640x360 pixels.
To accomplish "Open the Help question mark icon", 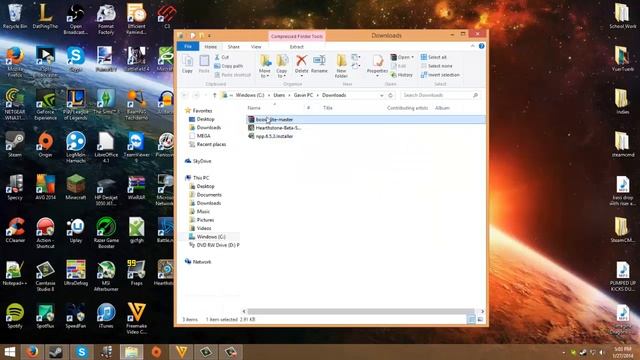I will (x=482, y=46).
